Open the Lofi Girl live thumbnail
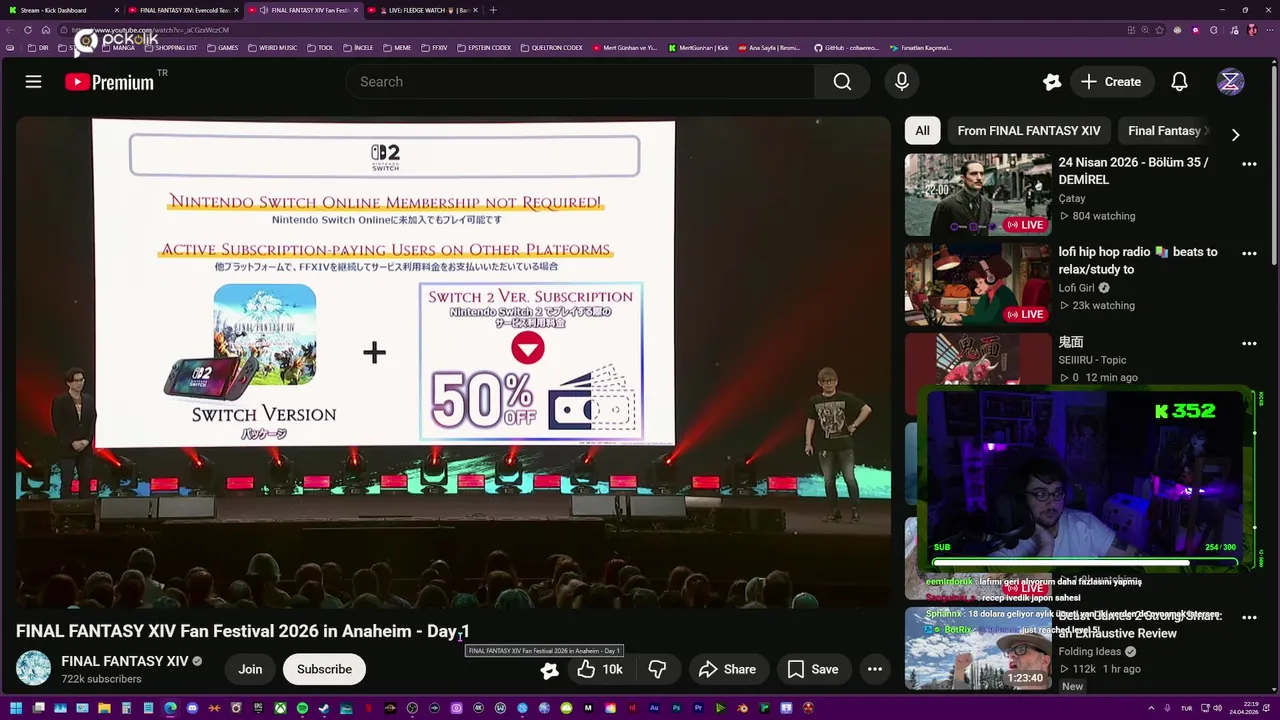 click(x=978, y=284)
